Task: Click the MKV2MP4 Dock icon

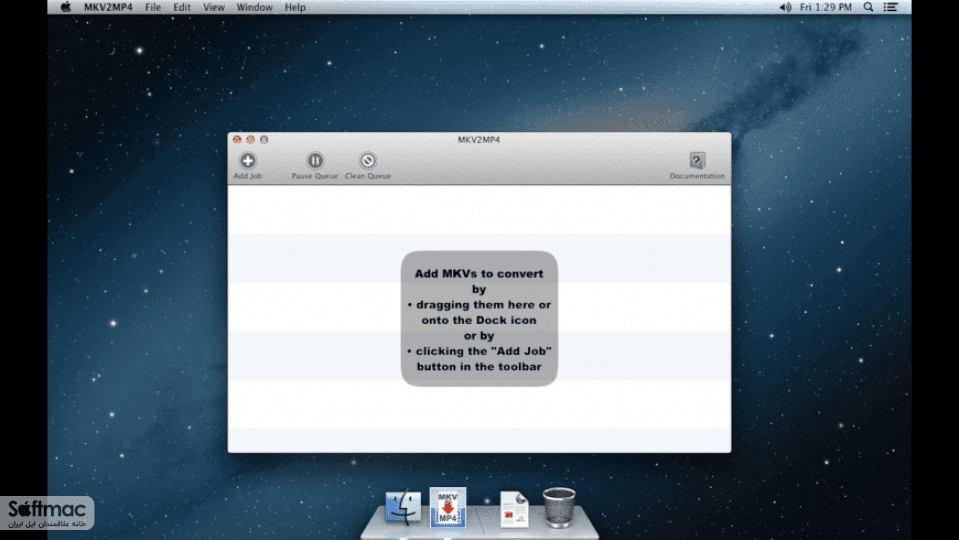Action: (x=448, y=507)
